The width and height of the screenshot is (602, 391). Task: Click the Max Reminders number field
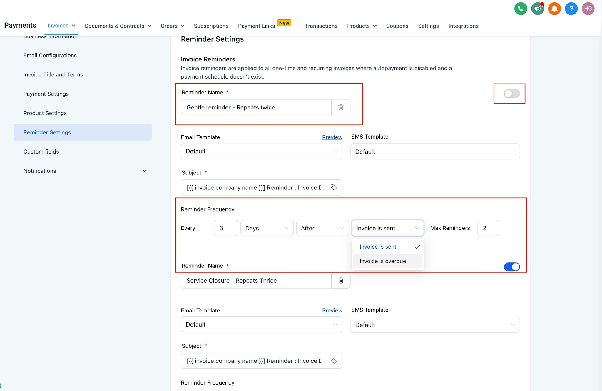[x=488, y=228]
